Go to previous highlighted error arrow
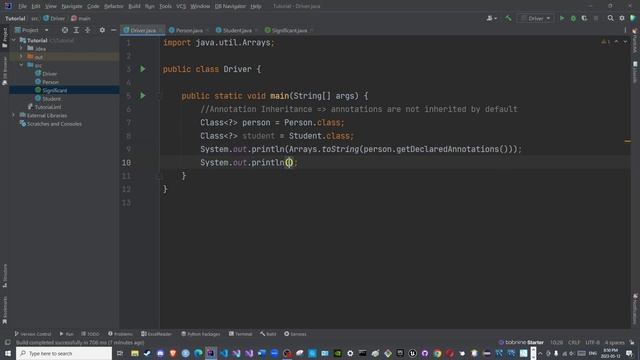Screen dimensions: 640x360 616,42
